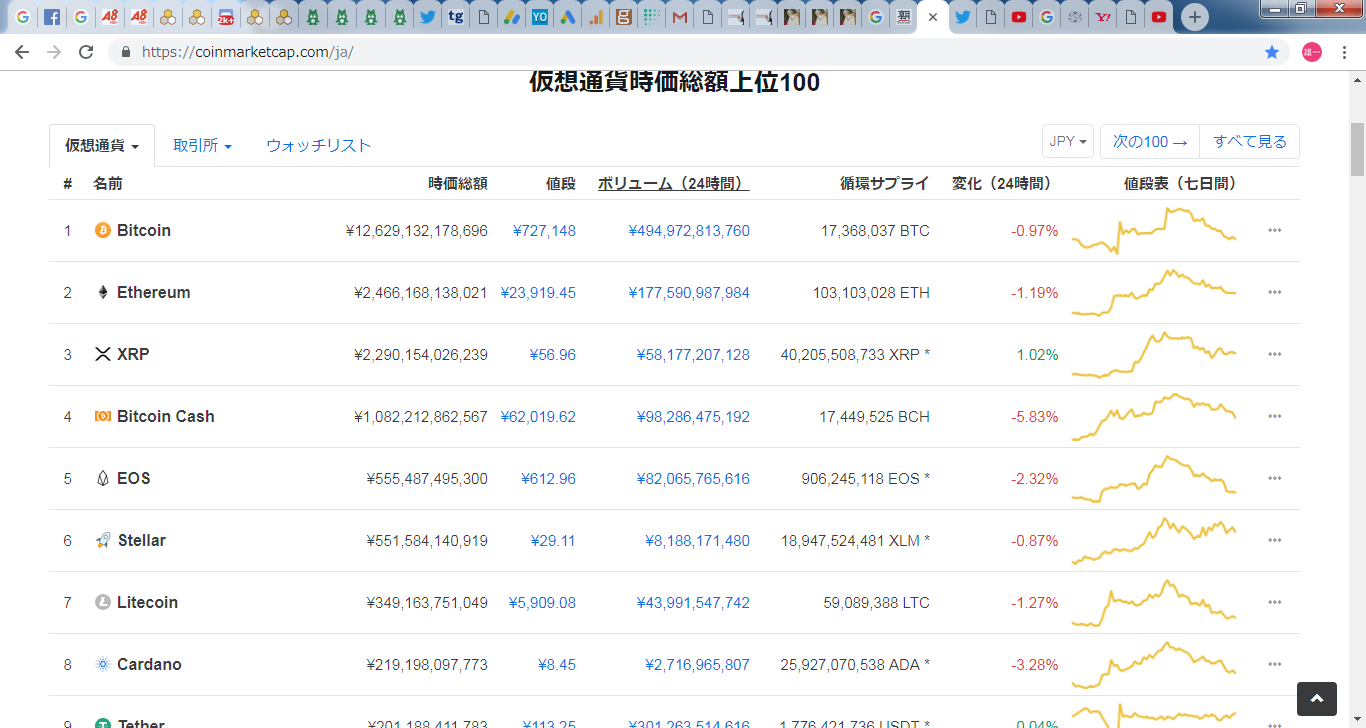Sort by the 循環サプライ column header
1366x728 pixels.
tap(885, 183)
